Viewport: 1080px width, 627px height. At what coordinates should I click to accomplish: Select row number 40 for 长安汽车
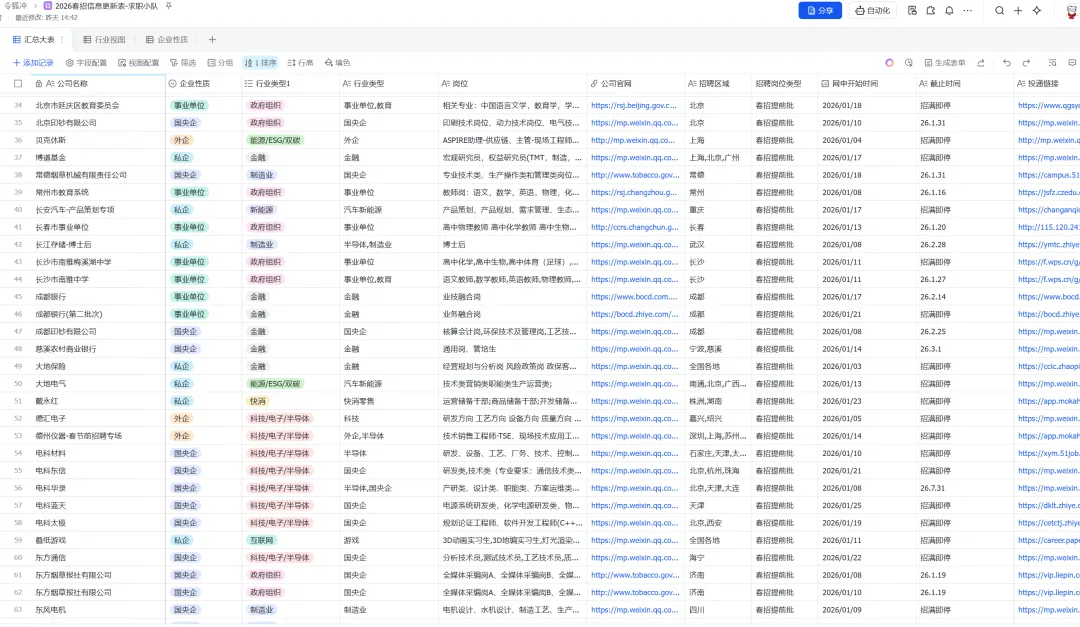pyautogui.click(x=18, y=209)
